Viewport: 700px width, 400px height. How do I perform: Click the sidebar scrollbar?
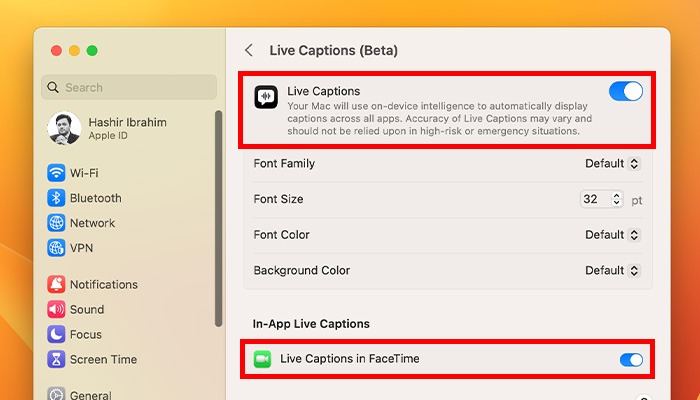pyautogui.click(x=218, y=219)
